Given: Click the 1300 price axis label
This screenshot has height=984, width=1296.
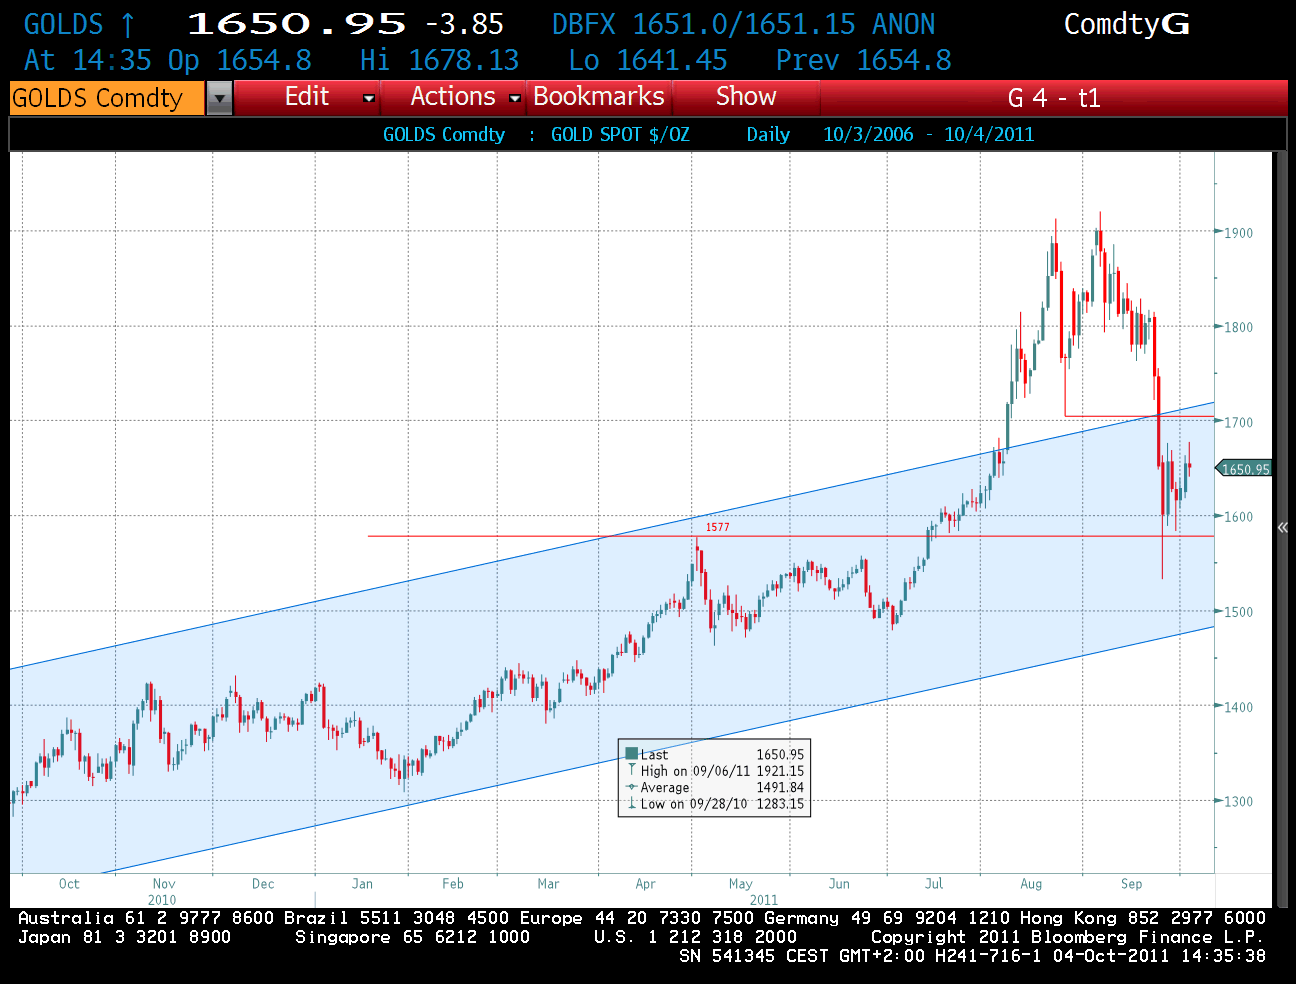Looking at the screenshot, I should click(x=1239, y=802).
